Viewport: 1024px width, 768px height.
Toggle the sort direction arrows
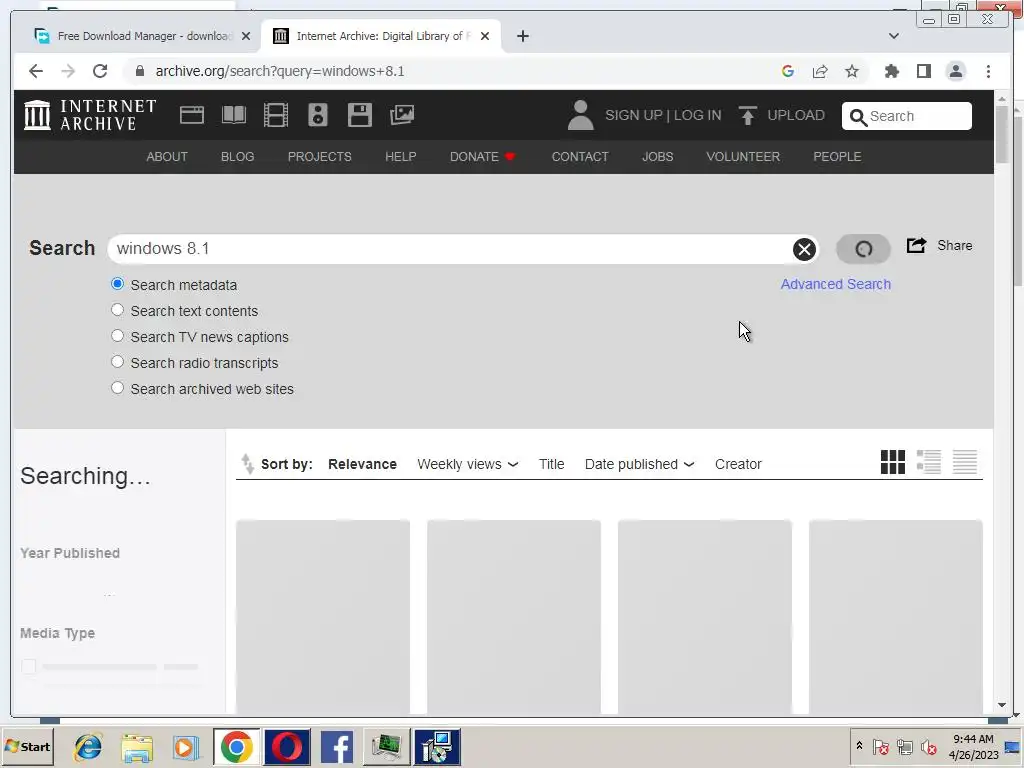[248, 464]
